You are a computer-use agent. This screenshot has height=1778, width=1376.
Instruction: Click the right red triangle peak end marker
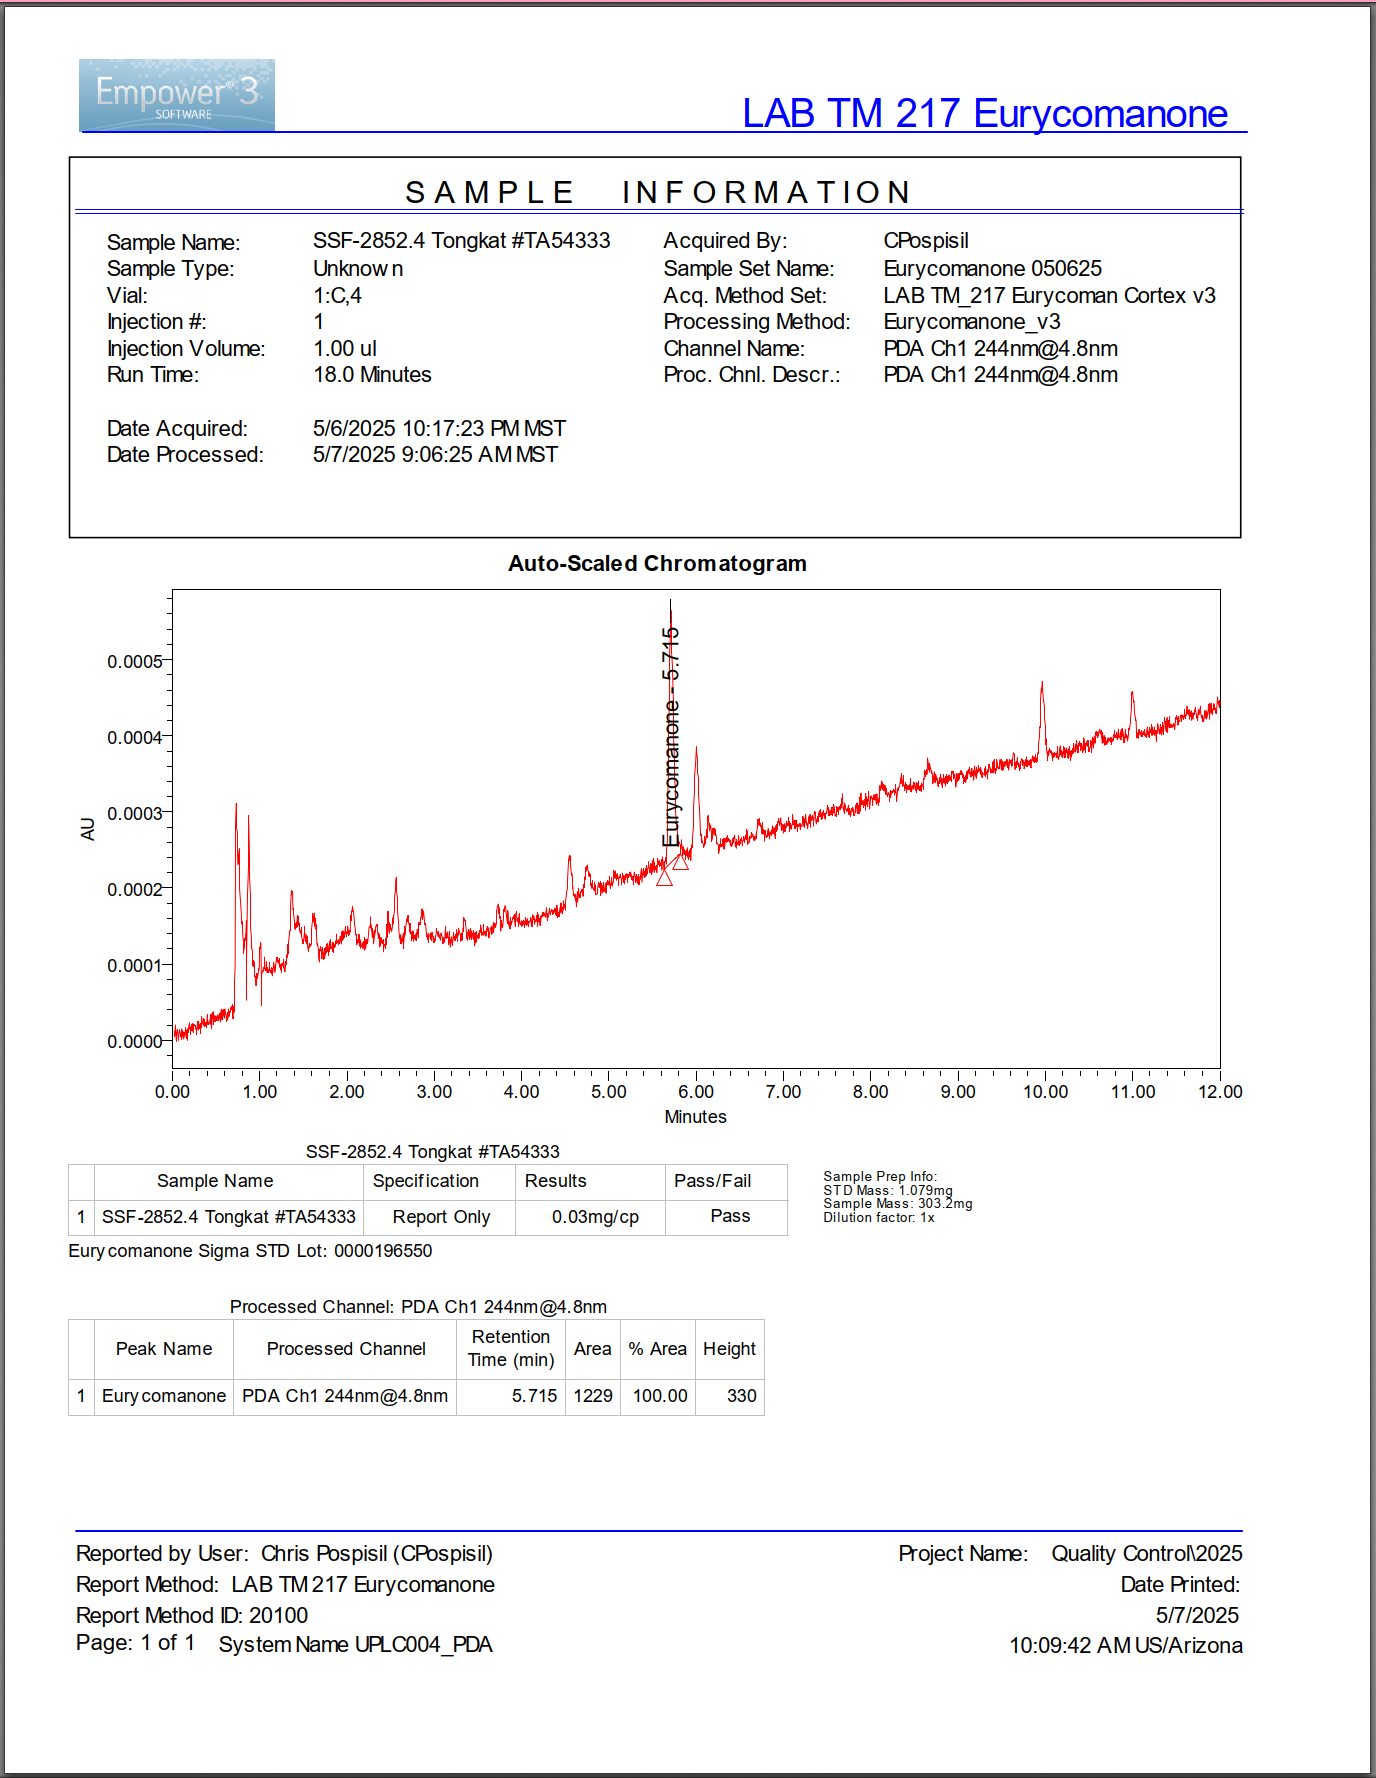(681, 861)
